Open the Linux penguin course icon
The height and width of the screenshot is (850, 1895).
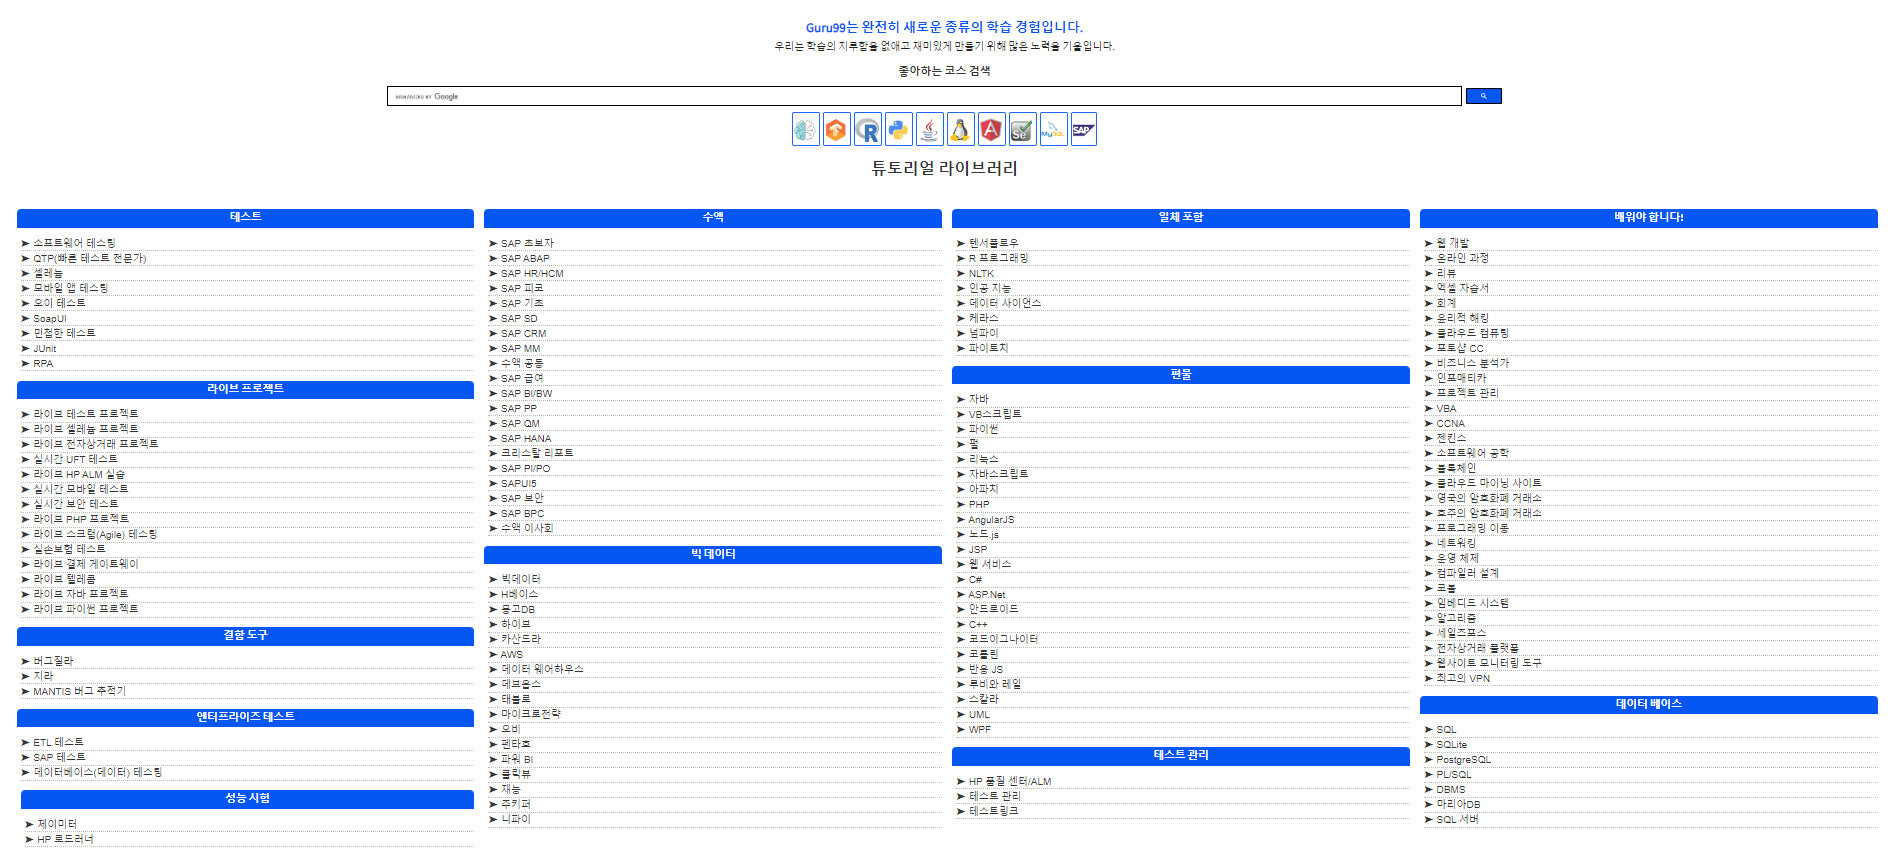pos(960,129)
